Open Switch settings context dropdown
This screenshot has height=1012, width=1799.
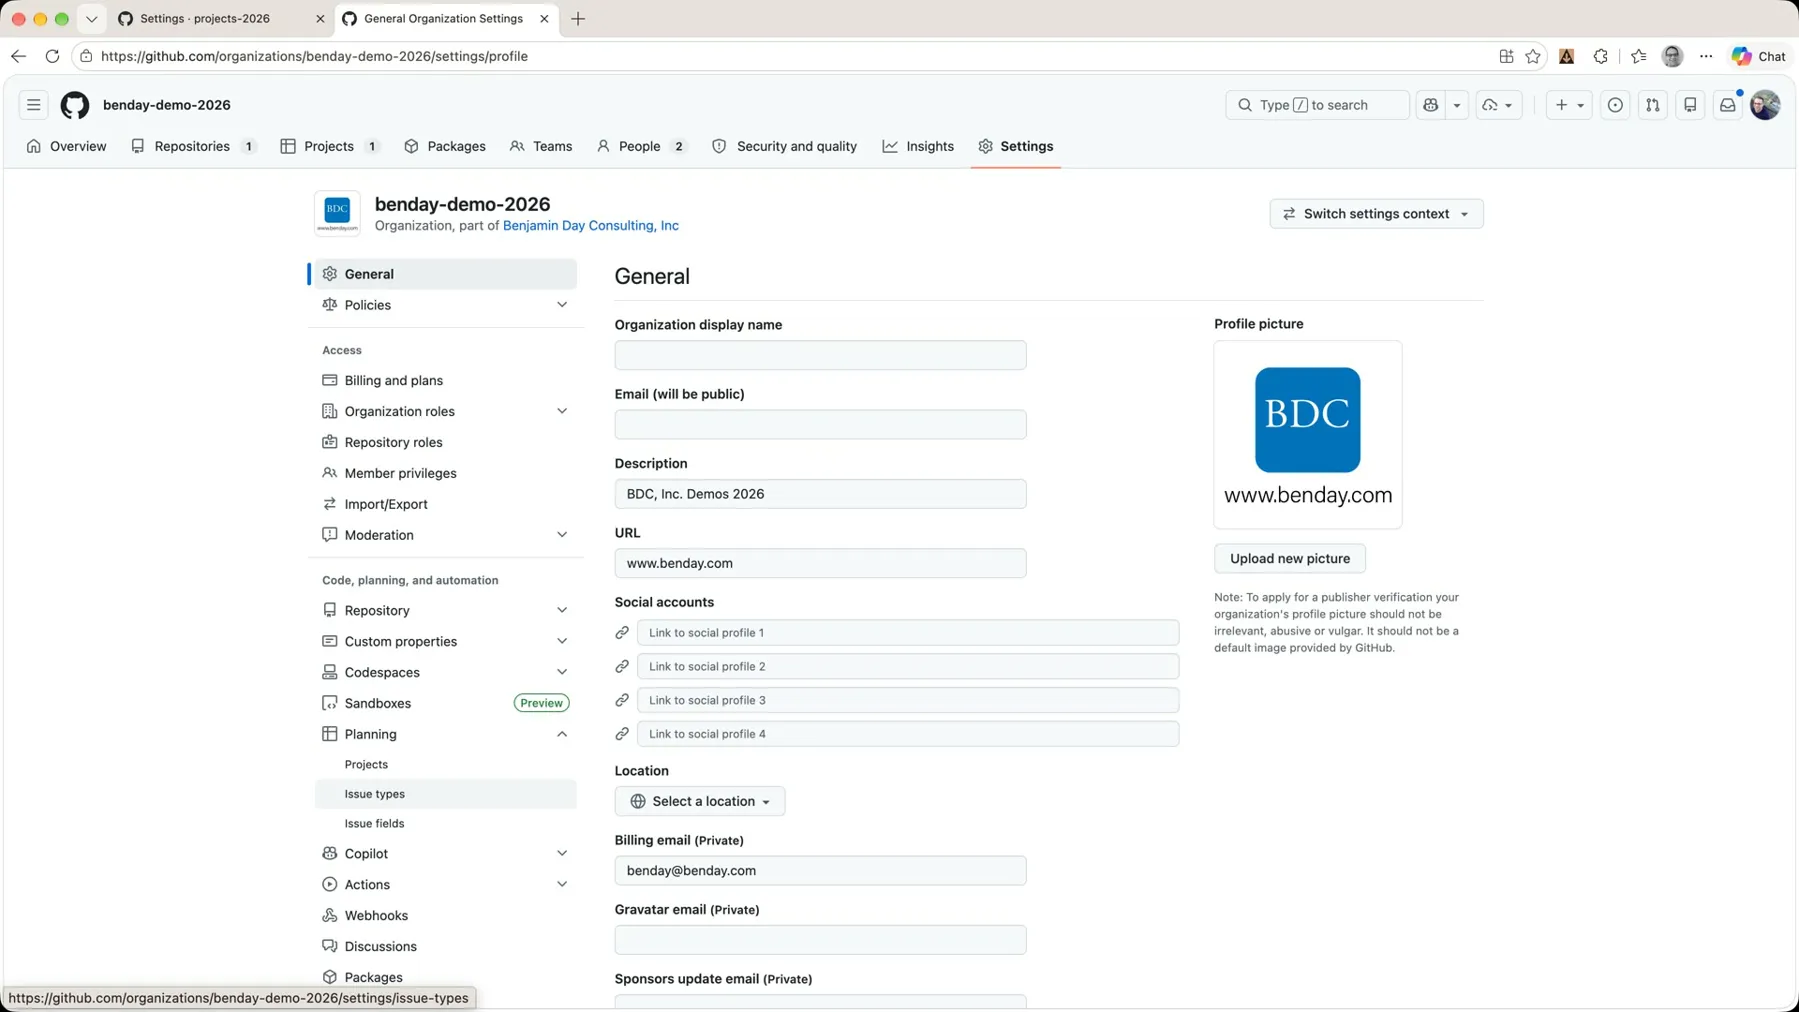[x=1376, y=214]
